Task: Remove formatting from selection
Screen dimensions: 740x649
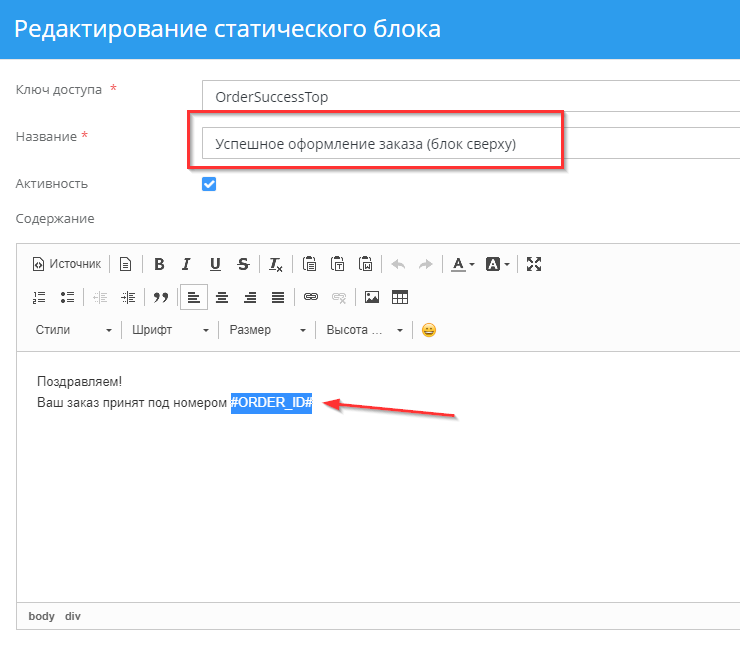Action: click(276, 264)
